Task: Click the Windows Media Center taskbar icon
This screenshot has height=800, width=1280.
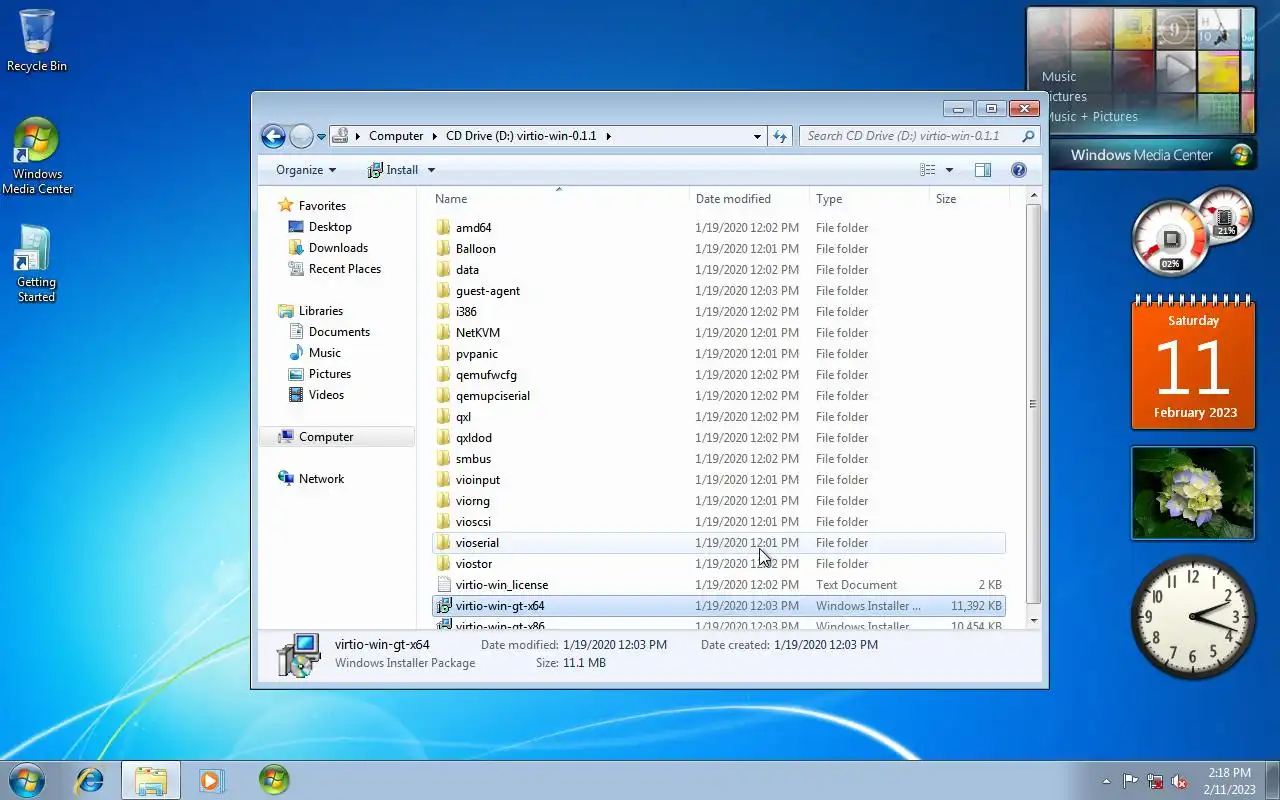Action: coord(273,780)
